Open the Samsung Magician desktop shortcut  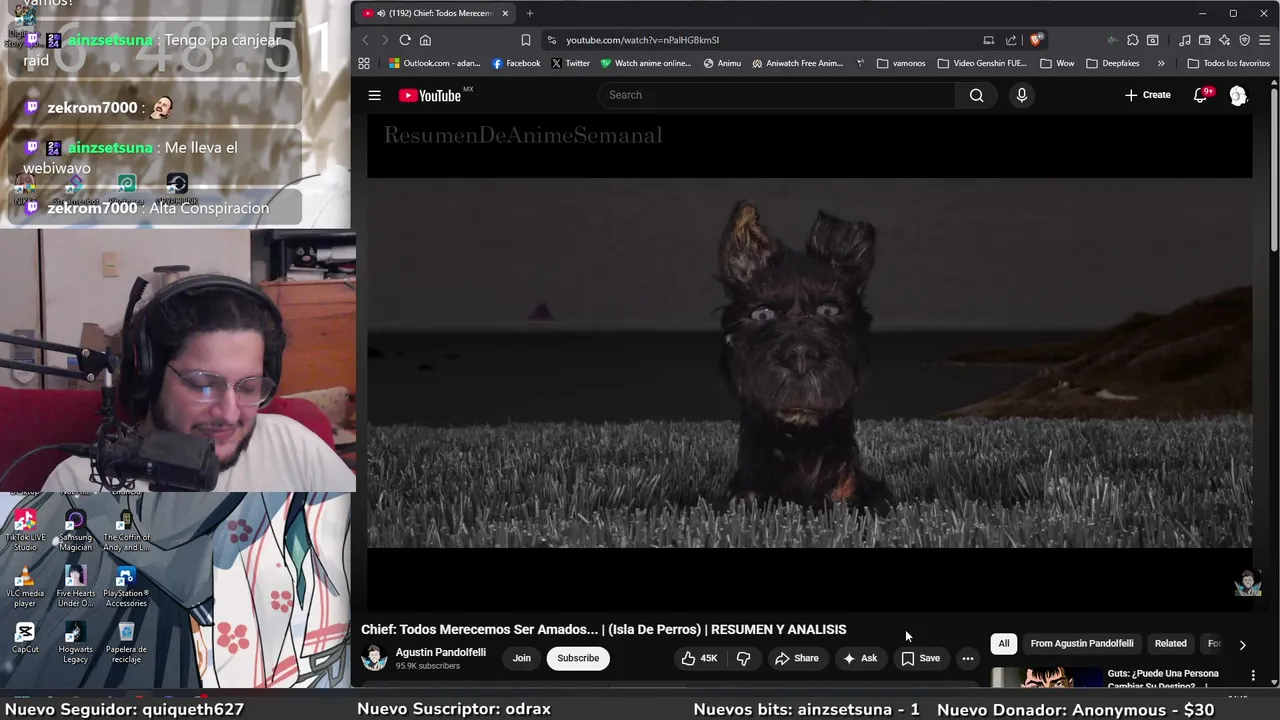[75, 530]
